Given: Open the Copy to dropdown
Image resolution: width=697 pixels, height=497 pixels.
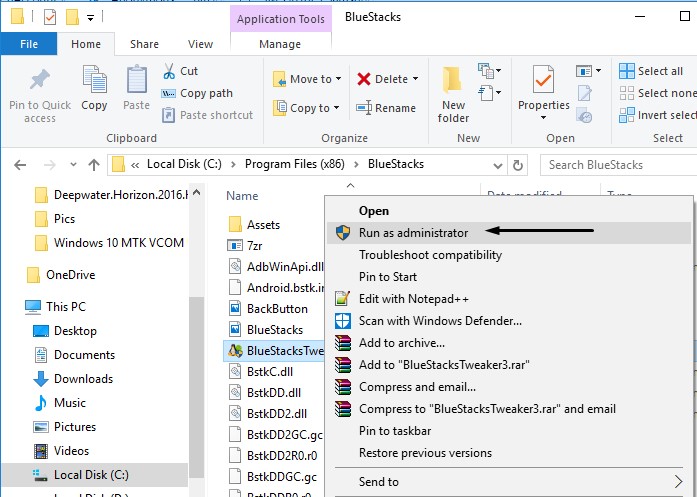Looking at the screenshot, I should 306,108.
